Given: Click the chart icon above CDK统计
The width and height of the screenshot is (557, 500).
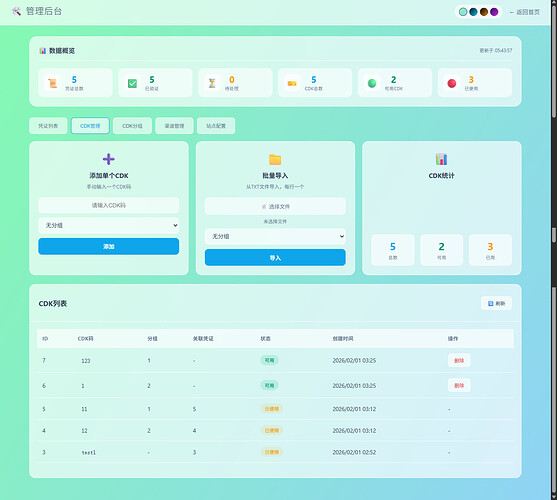Looking at the screenshot, I should (442, 159).
